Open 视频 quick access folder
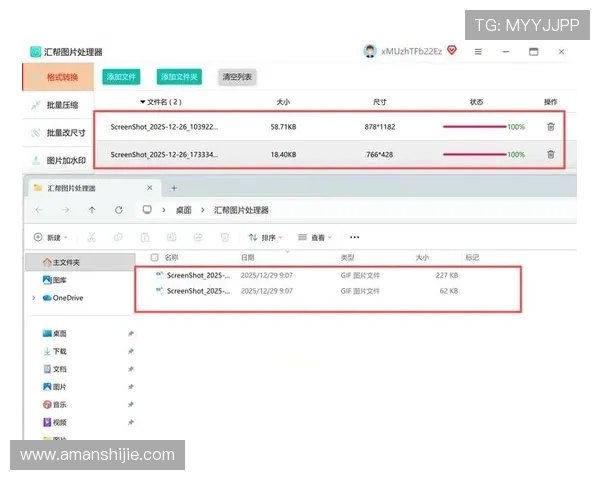The width and height of the screenshot is (600, 480). coord(55,422)
